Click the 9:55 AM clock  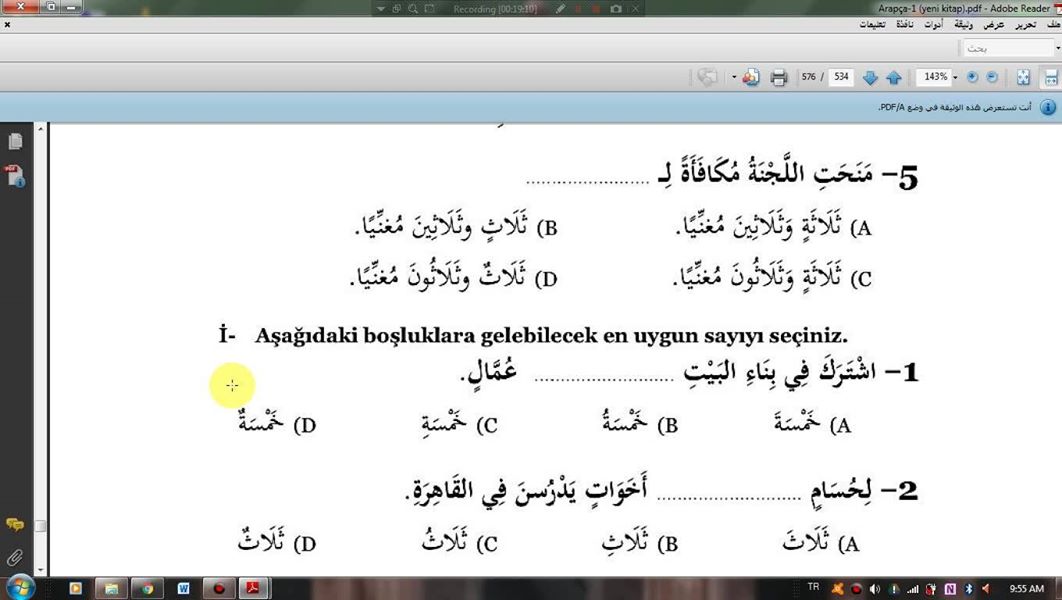tap(1027, 588)
